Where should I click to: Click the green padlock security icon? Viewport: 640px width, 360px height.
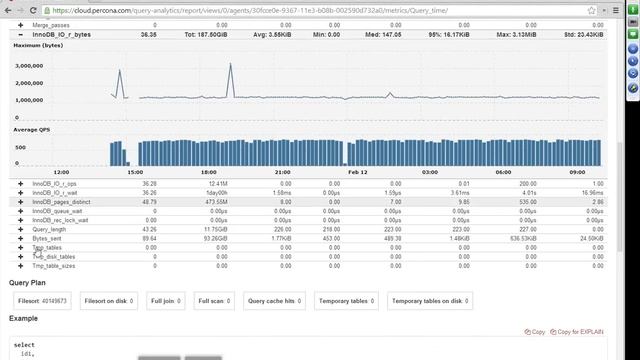47,11
